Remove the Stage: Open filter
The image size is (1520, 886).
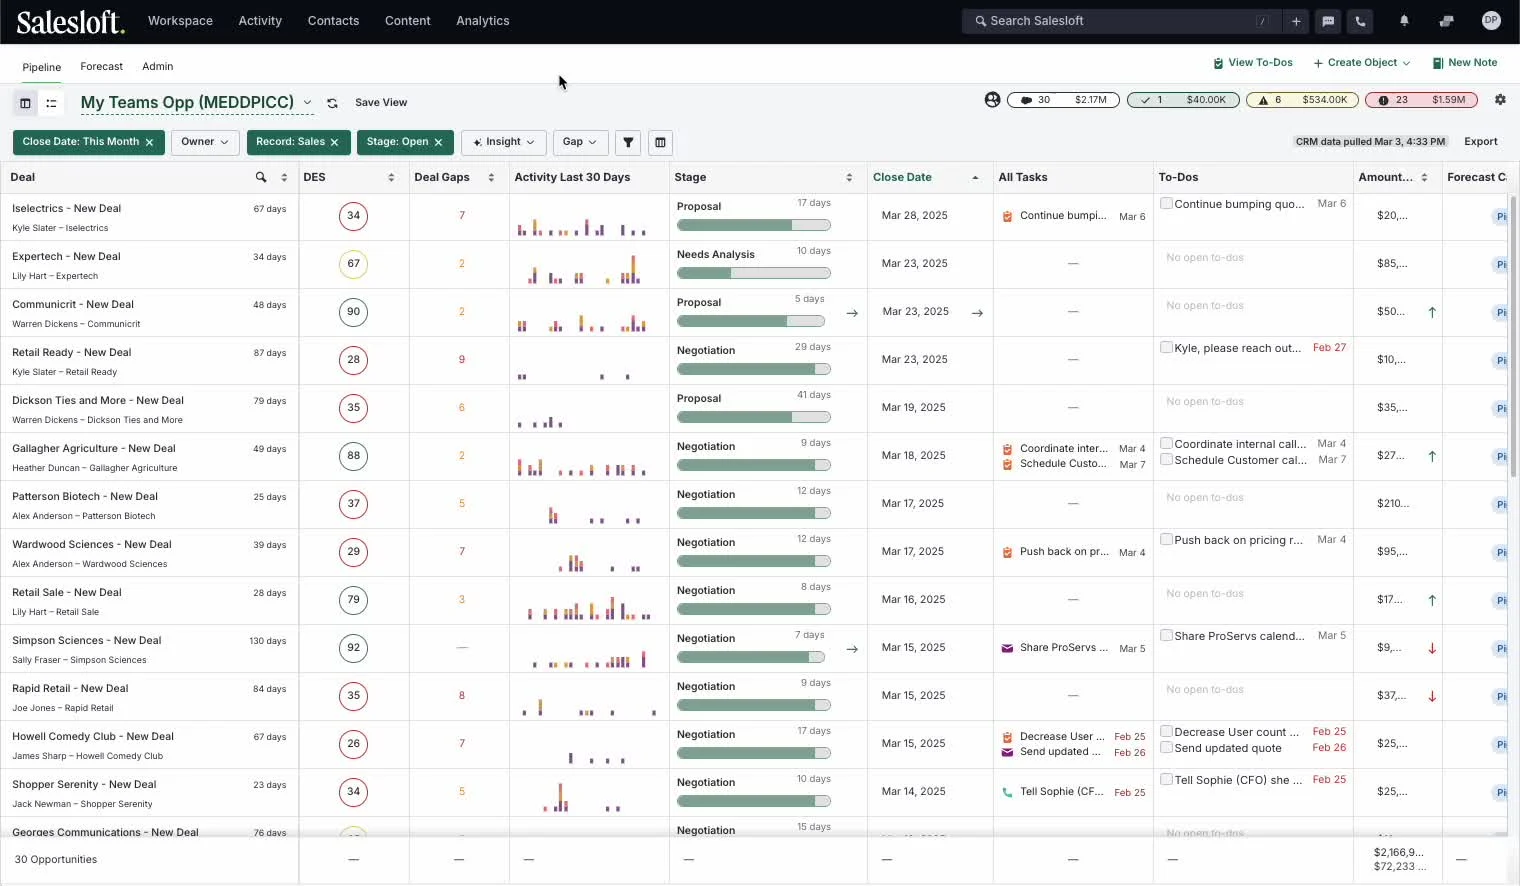pyautogui.click(x=438, y=142)
